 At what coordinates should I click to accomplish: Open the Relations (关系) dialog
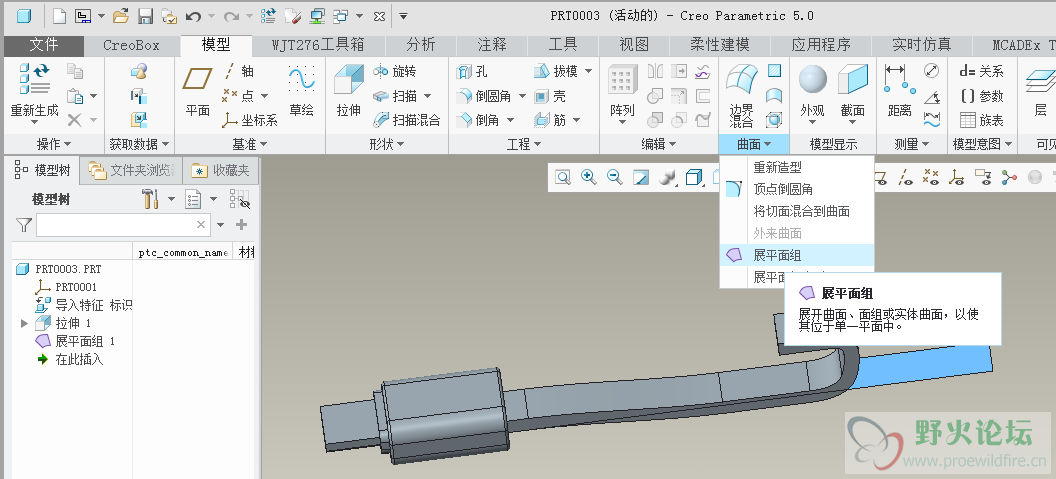(982, 71)
